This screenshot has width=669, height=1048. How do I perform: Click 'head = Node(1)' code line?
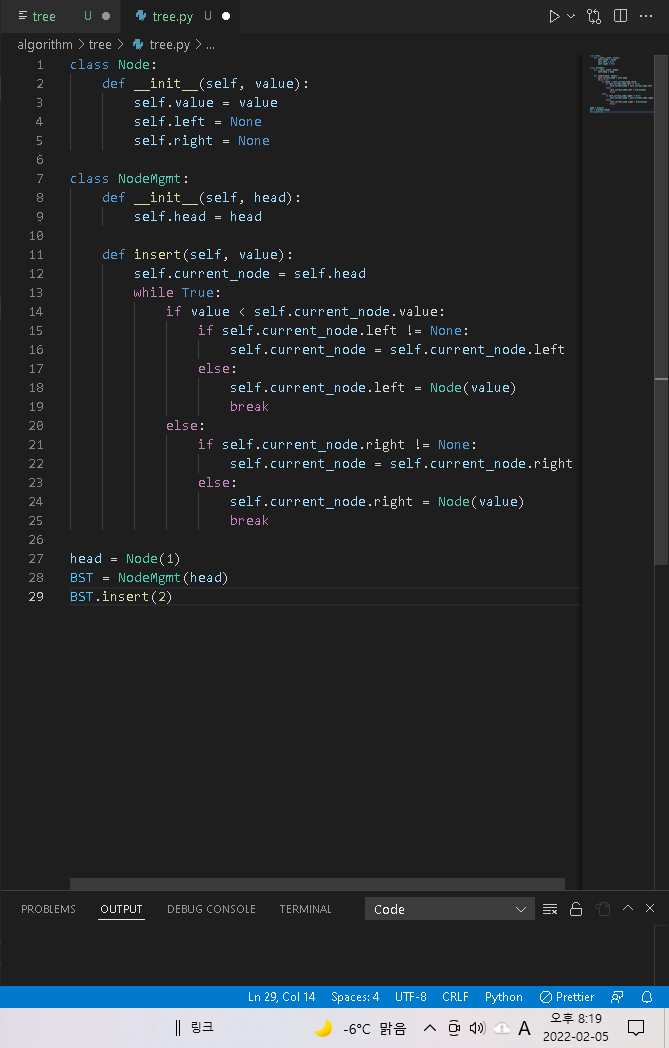(125, 558)
